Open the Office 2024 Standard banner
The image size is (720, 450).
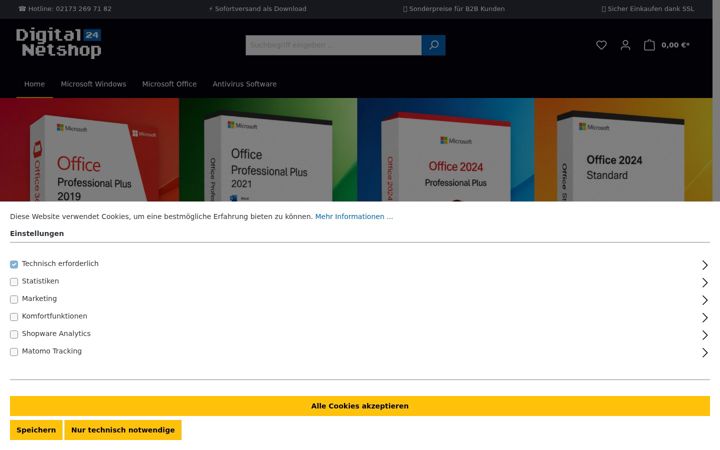click(623, 150)
